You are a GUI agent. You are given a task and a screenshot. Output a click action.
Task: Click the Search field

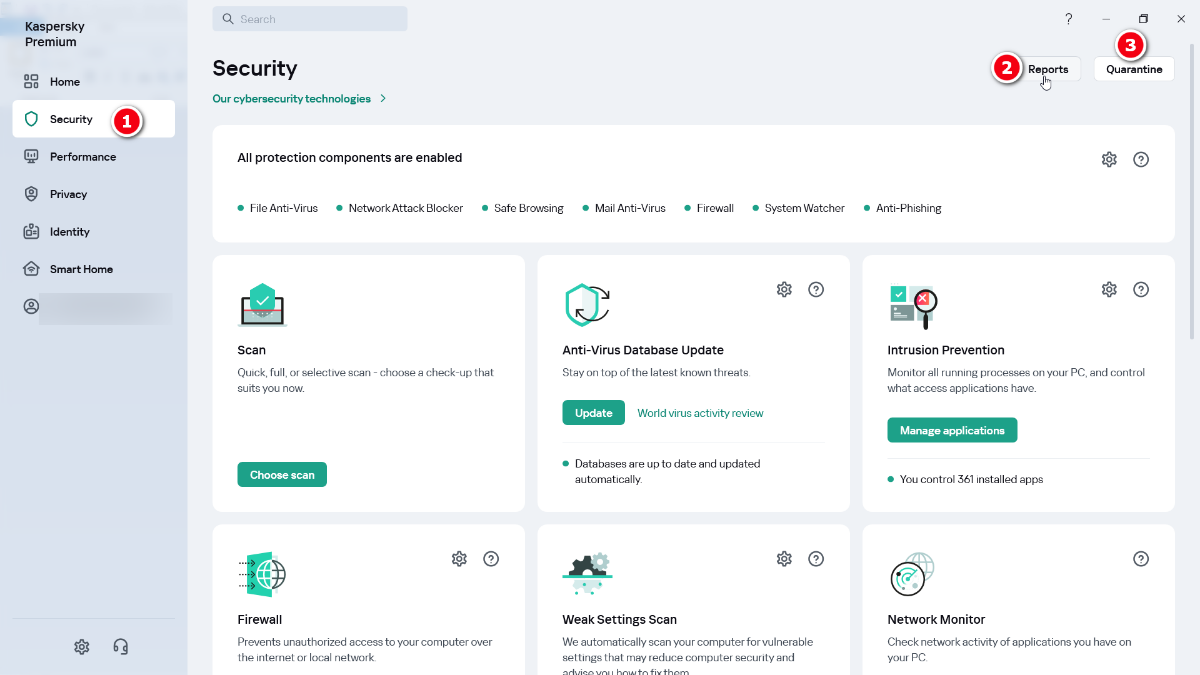coord(310,19)
